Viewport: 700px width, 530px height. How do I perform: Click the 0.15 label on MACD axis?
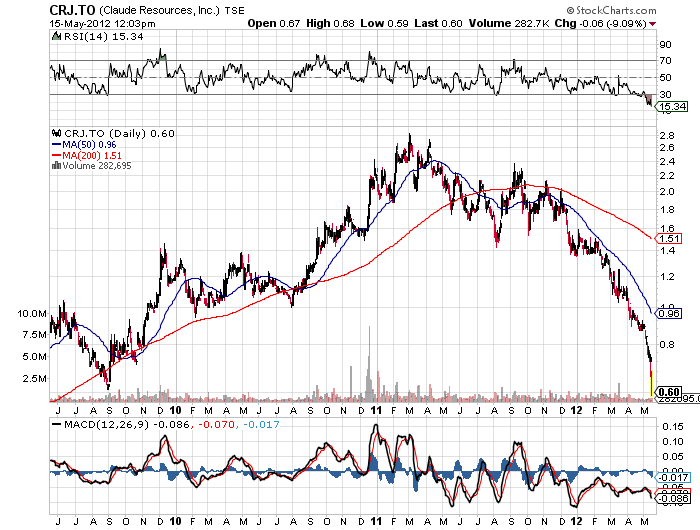672,426
